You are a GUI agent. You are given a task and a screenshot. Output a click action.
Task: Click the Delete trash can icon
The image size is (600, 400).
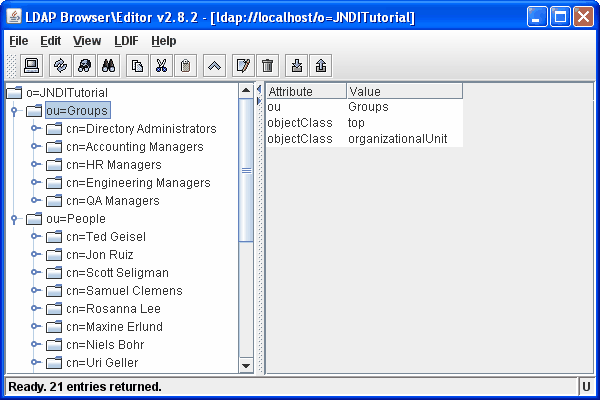tap(267, 66)
